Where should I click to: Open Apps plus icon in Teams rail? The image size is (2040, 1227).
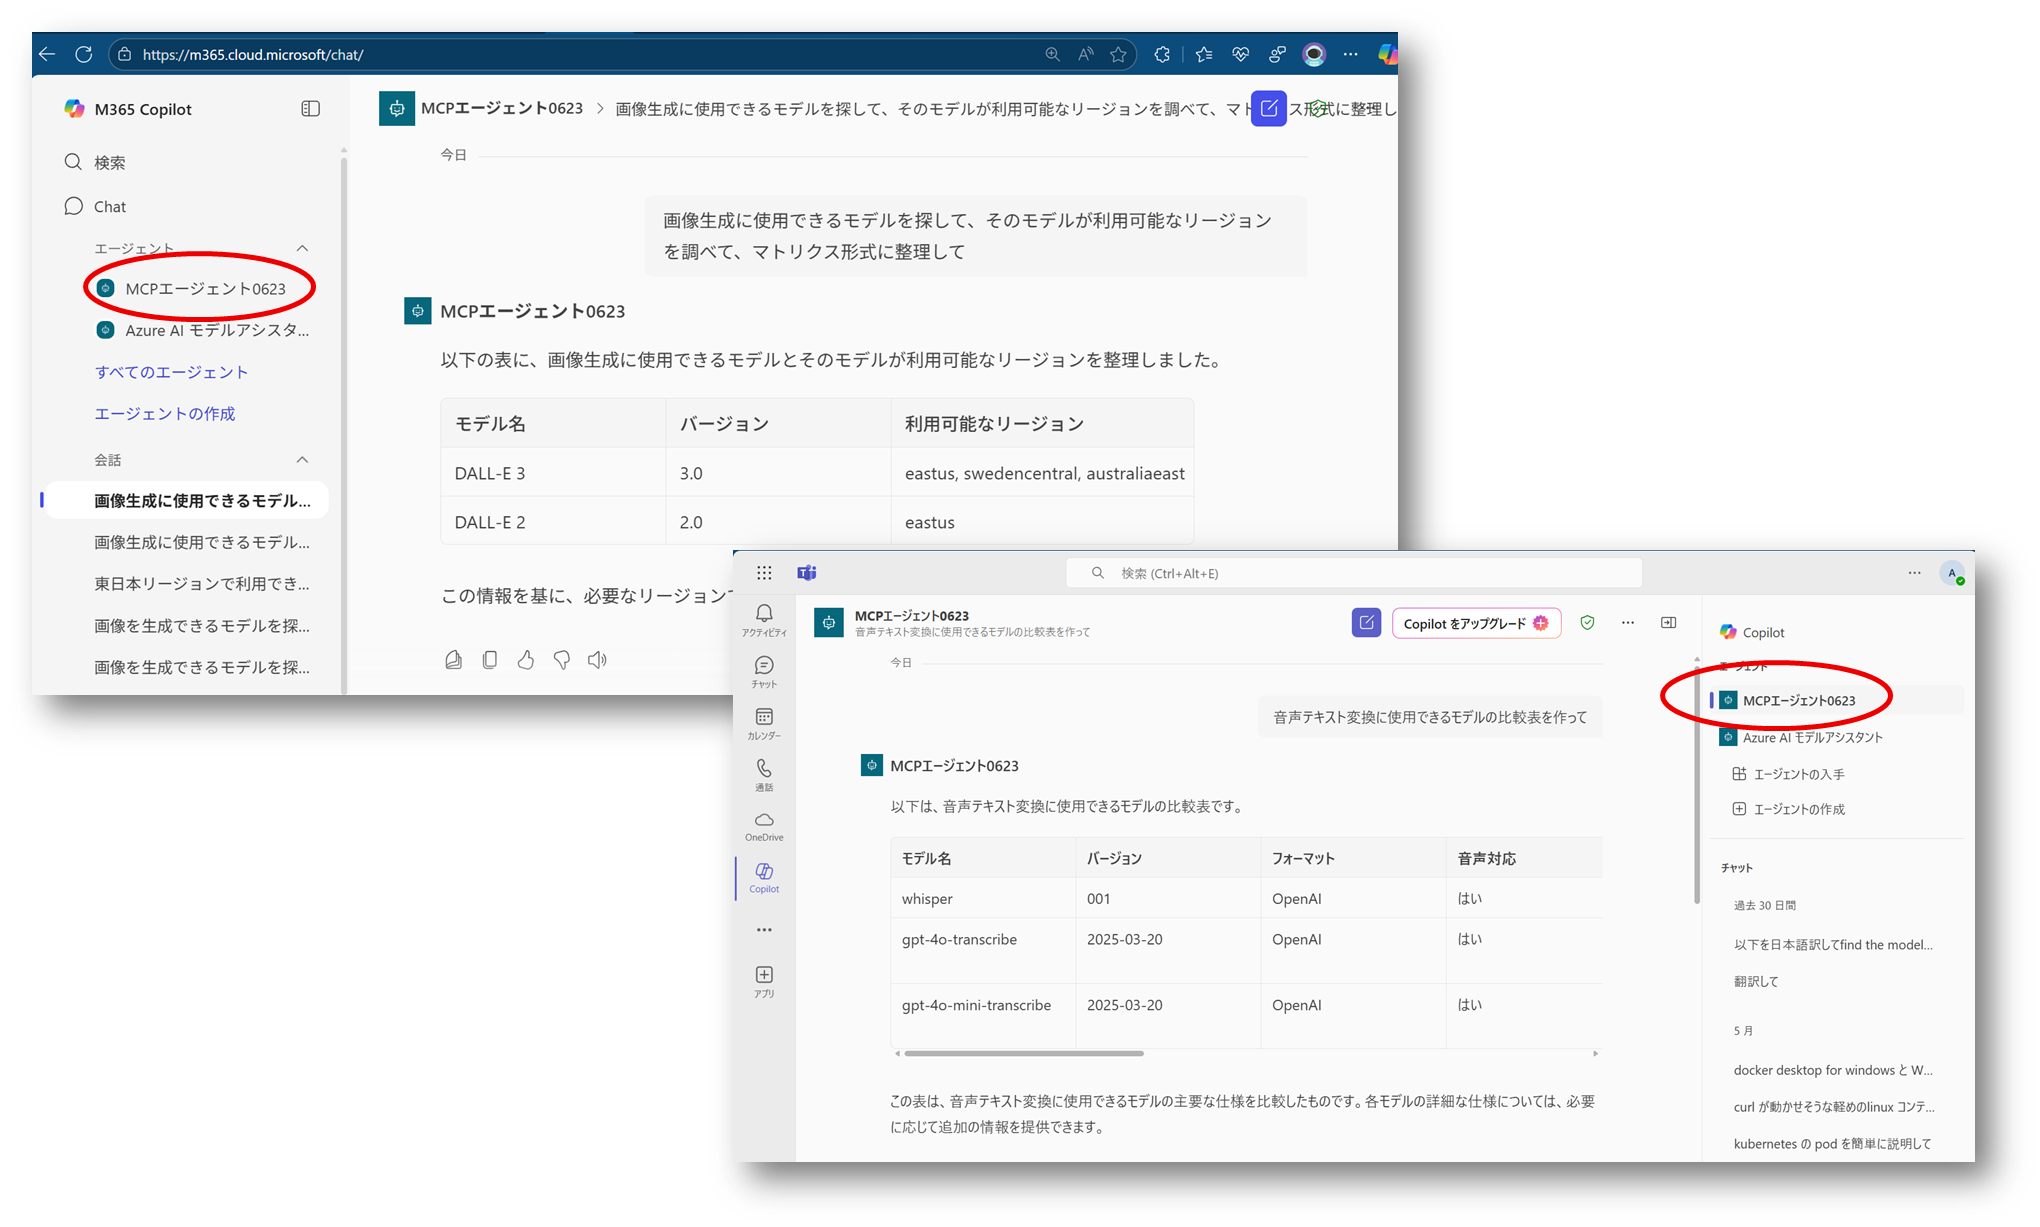[x=764, y=981]
